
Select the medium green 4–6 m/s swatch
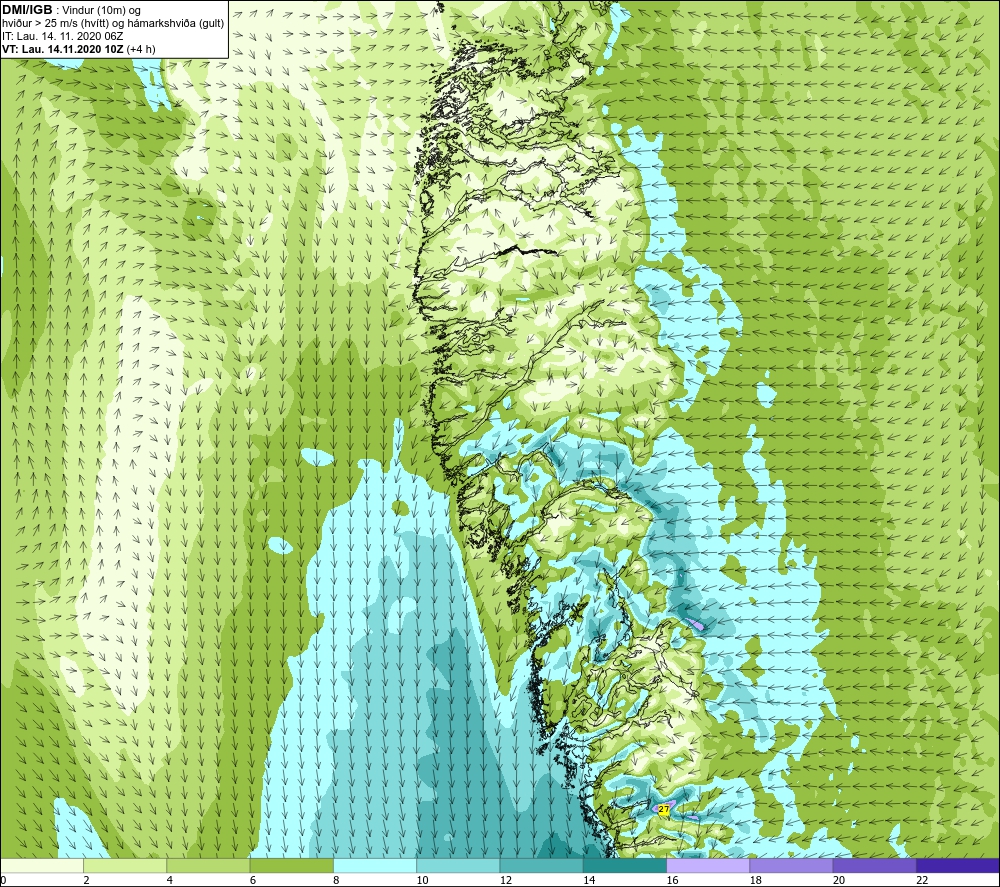[208, 865]
